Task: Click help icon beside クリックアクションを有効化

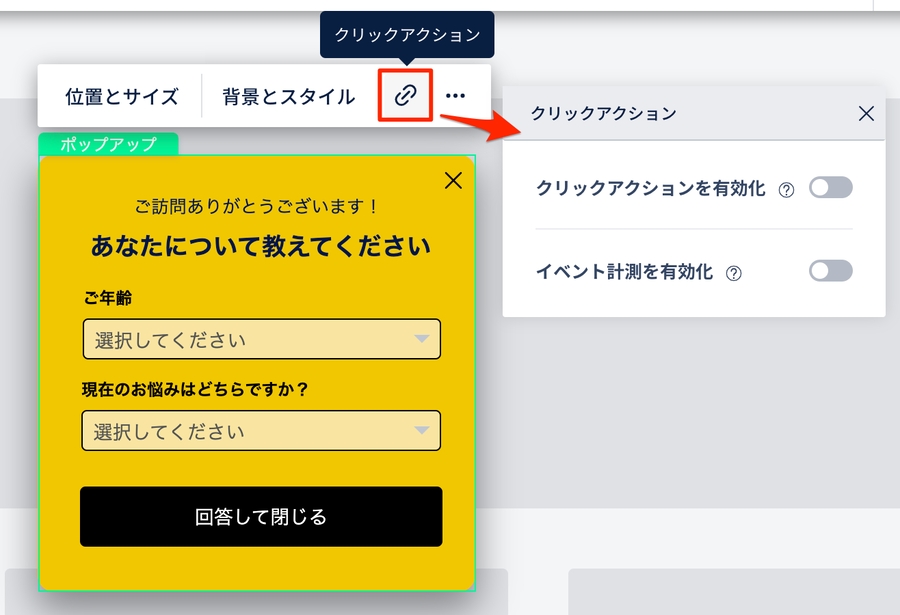Action: (x=786, y=190)
